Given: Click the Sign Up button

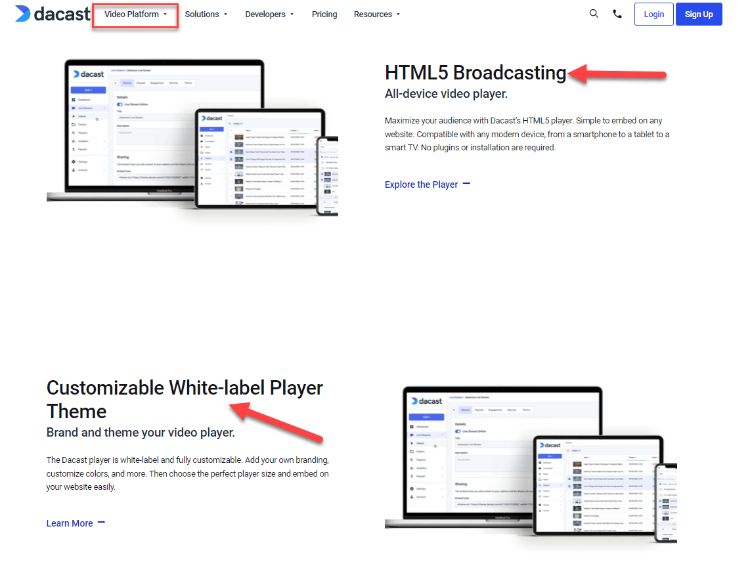Looking at the screenshot, I should (699, 14).
